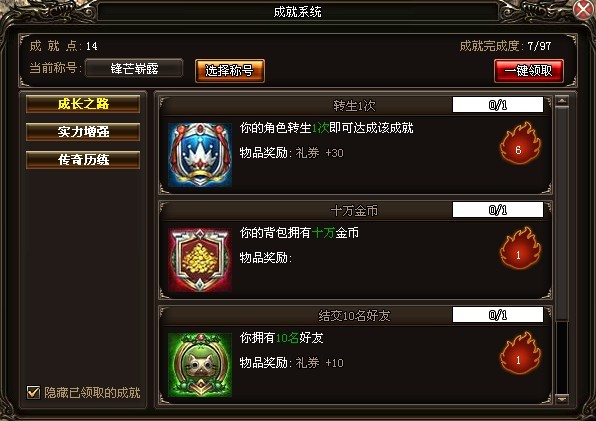Close the 成就系统 window with red X
Viewport: 596px width, 421px height.
(583, 9)
